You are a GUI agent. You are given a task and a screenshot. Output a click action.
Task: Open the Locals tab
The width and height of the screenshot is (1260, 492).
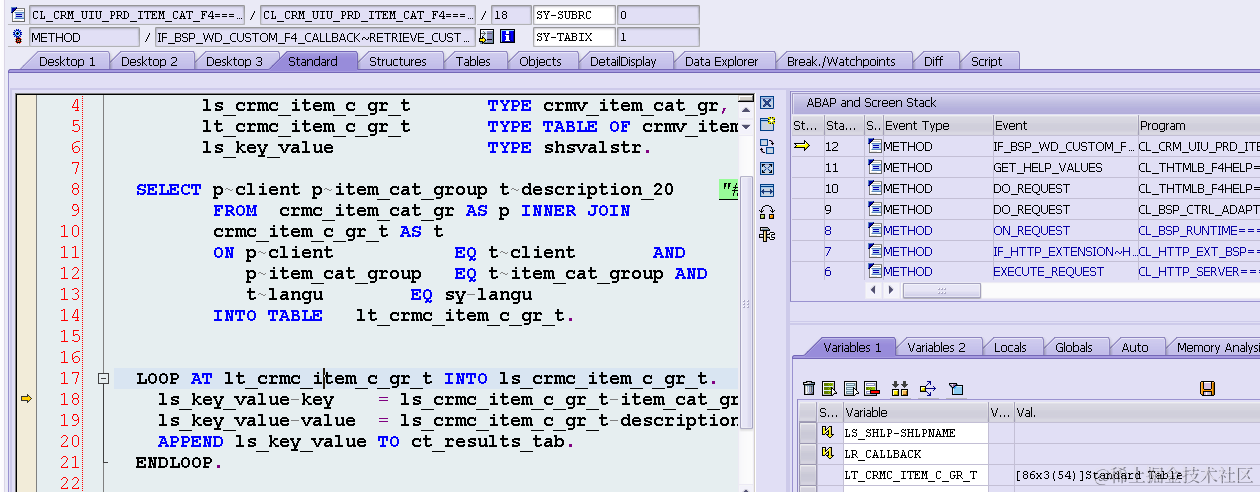[1010, 347]
